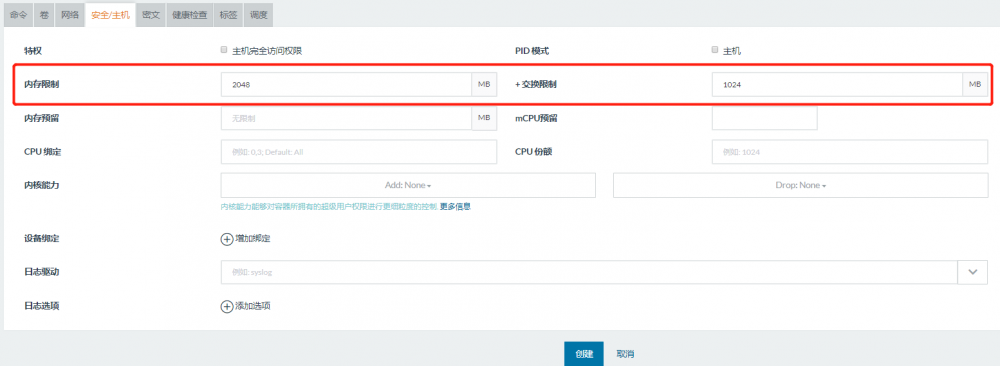This screenshot has width=1000, height=366.
Task: Click the 添加选项 link text
Action: pyautogui.click(x=253, y=306)
